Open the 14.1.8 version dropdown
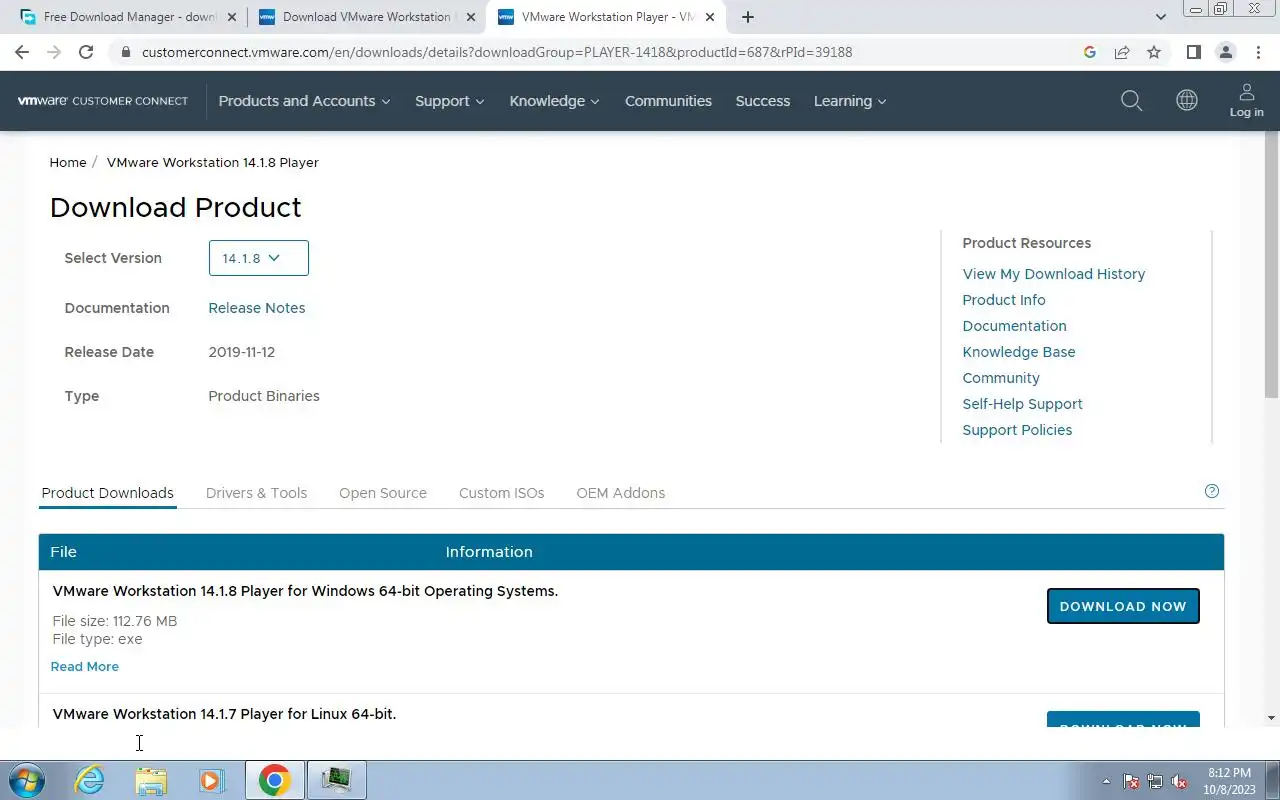Image resolution: width=1280 pixels, height=800 pixels. [x=259, y=258]
